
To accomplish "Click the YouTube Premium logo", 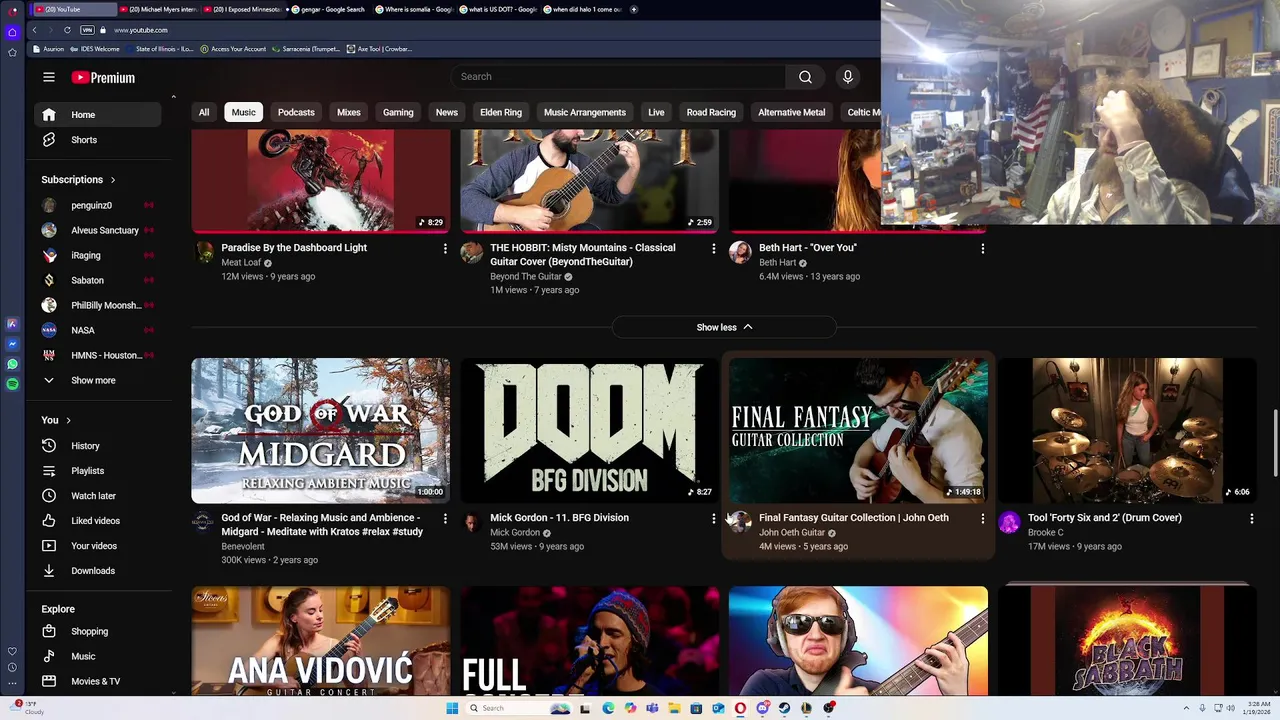I will [x=103, y=77].
